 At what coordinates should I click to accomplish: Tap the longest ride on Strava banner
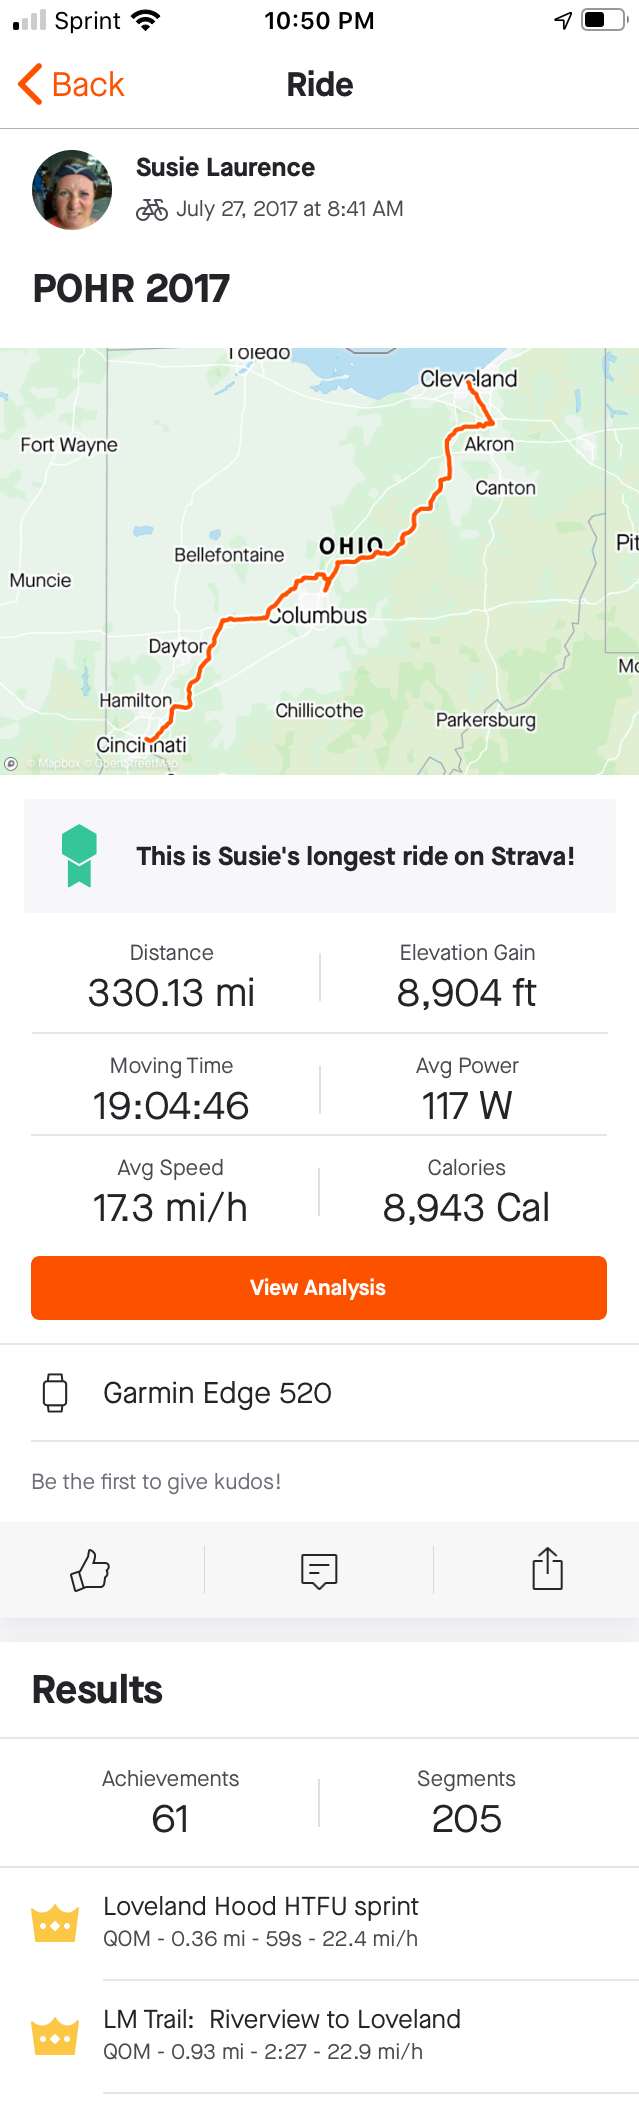[319, 856]
